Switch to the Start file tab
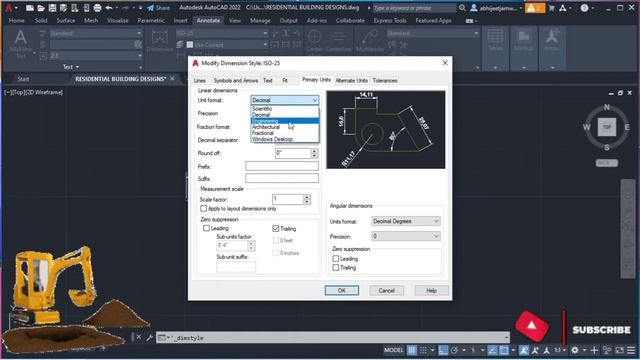The height and width of the screenshot is (360, 640). tap(23, 79)
